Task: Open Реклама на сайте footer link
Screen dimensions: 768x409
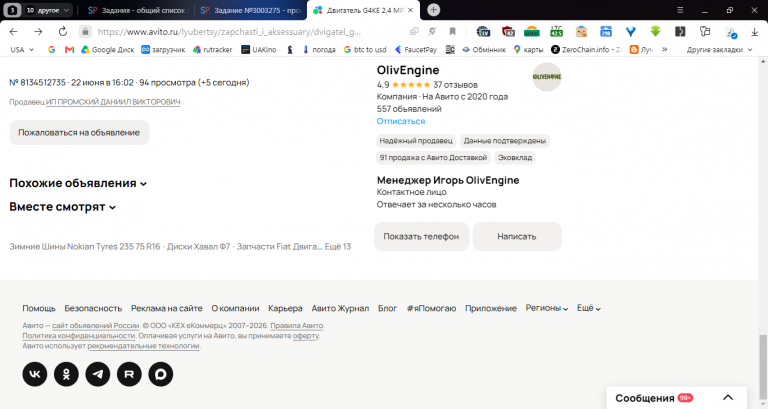Action: click(x=167, y=308)
